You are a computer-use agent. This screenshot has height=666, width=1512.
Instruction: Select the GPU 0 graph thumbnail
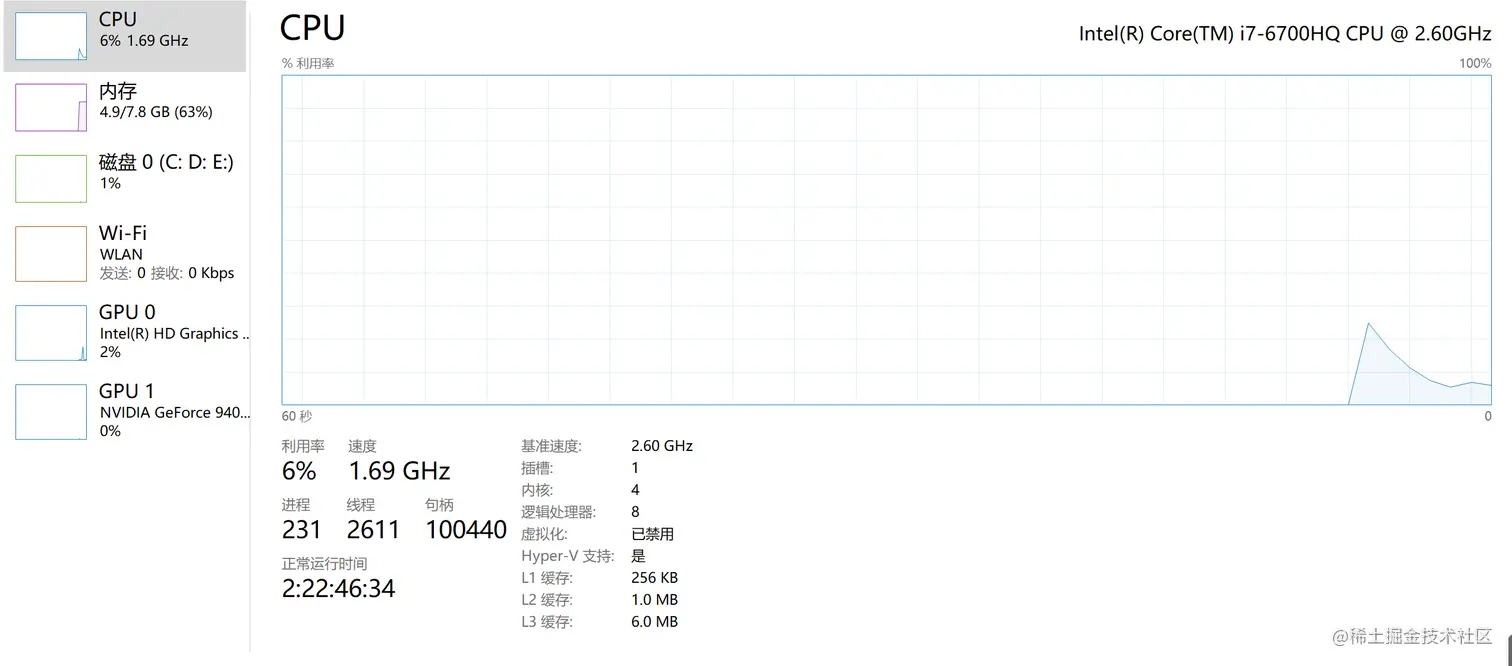[51, 333]
